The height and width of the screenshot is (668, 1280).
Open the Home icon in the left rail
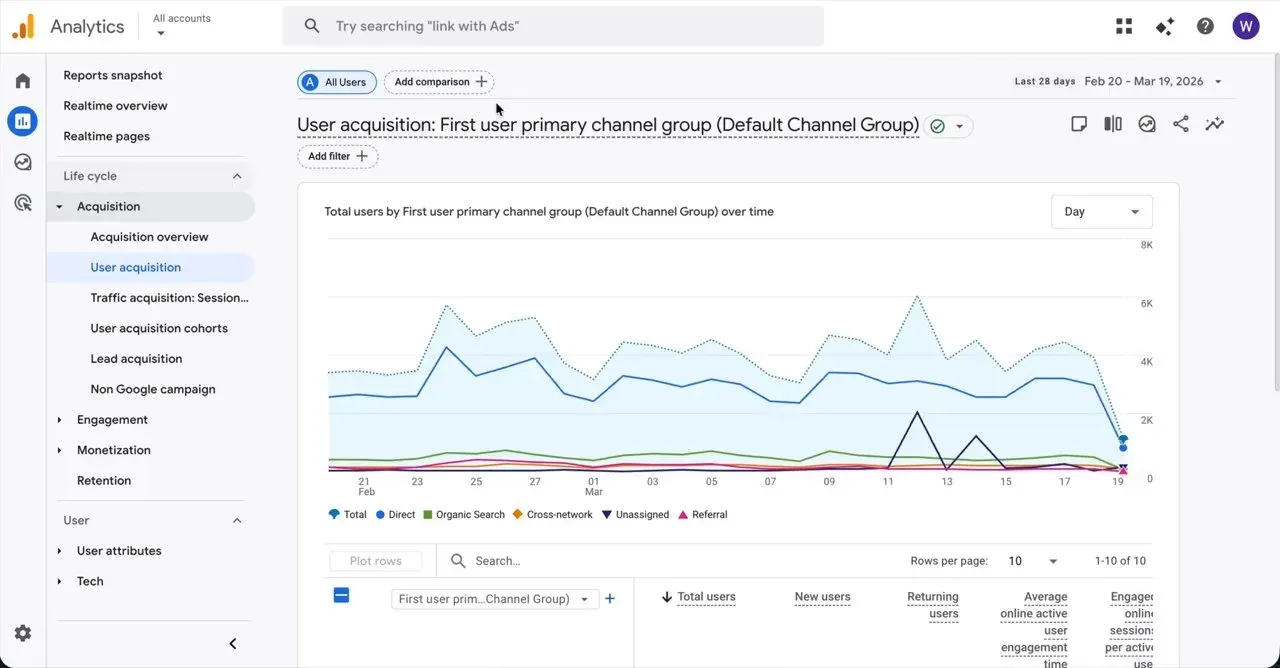pos(22,81)
